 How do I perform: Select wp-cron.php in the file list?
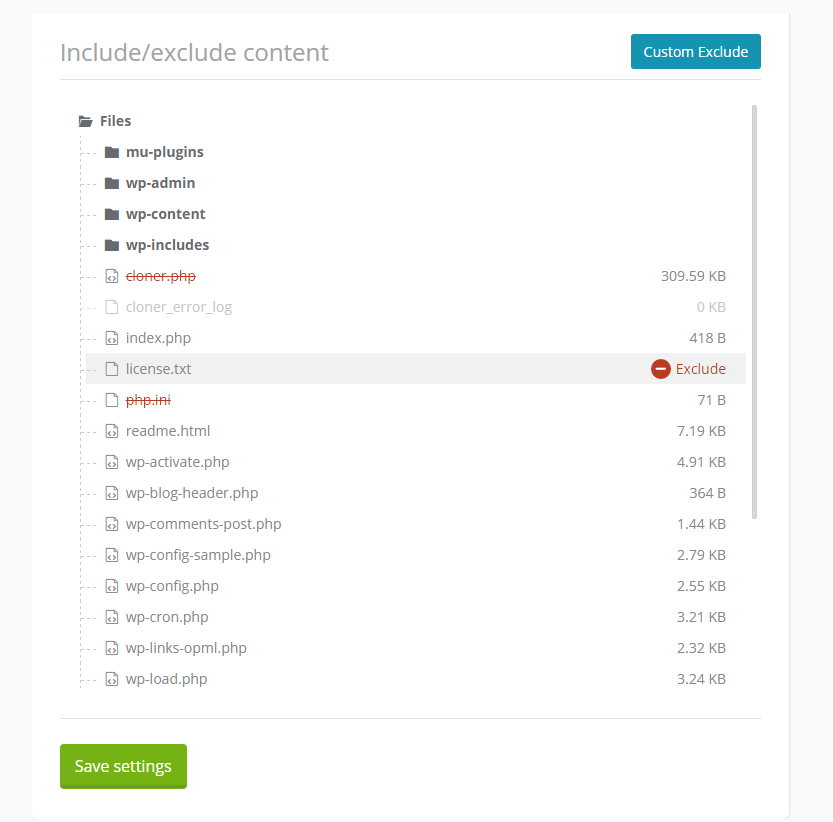167,617
